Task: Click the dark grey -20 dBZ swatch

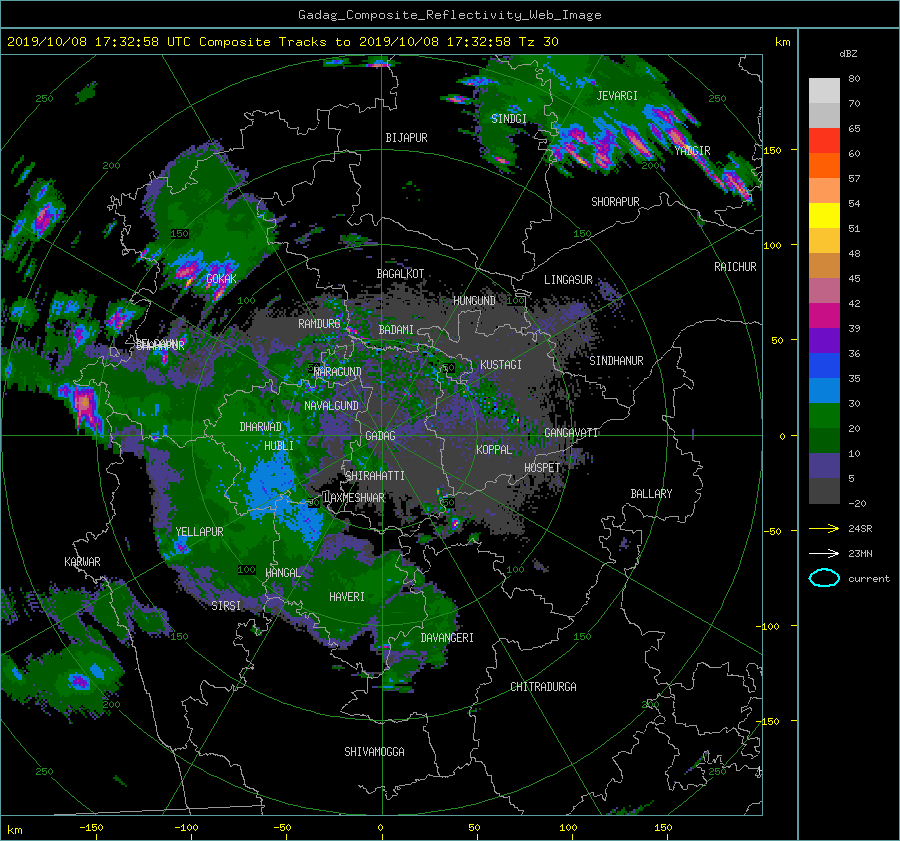Action: [824, 491]
